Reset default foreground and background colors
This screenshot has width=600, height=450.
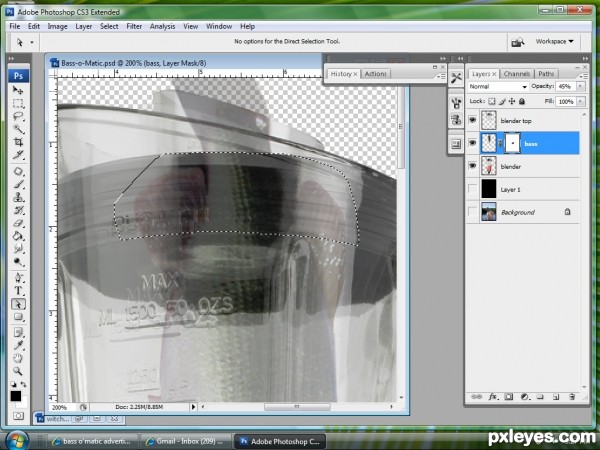[x=13, y=384]
